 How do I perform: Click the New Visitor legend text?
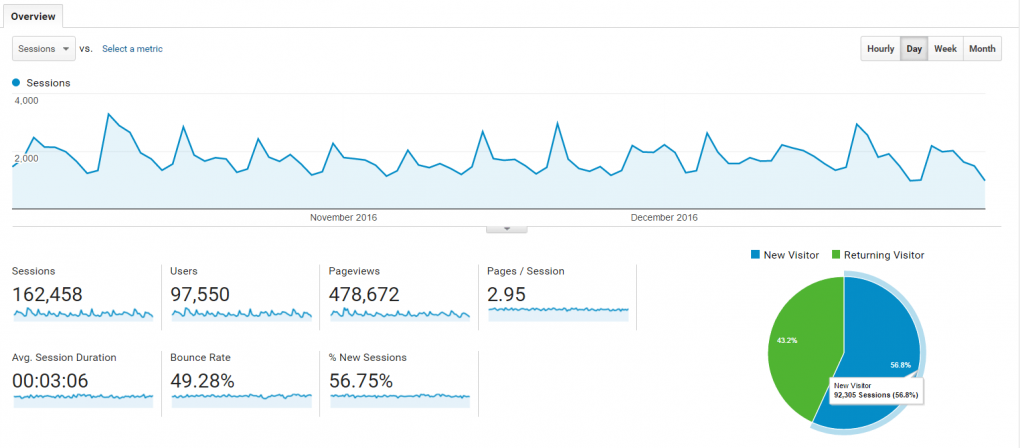(x=791, y=256)
